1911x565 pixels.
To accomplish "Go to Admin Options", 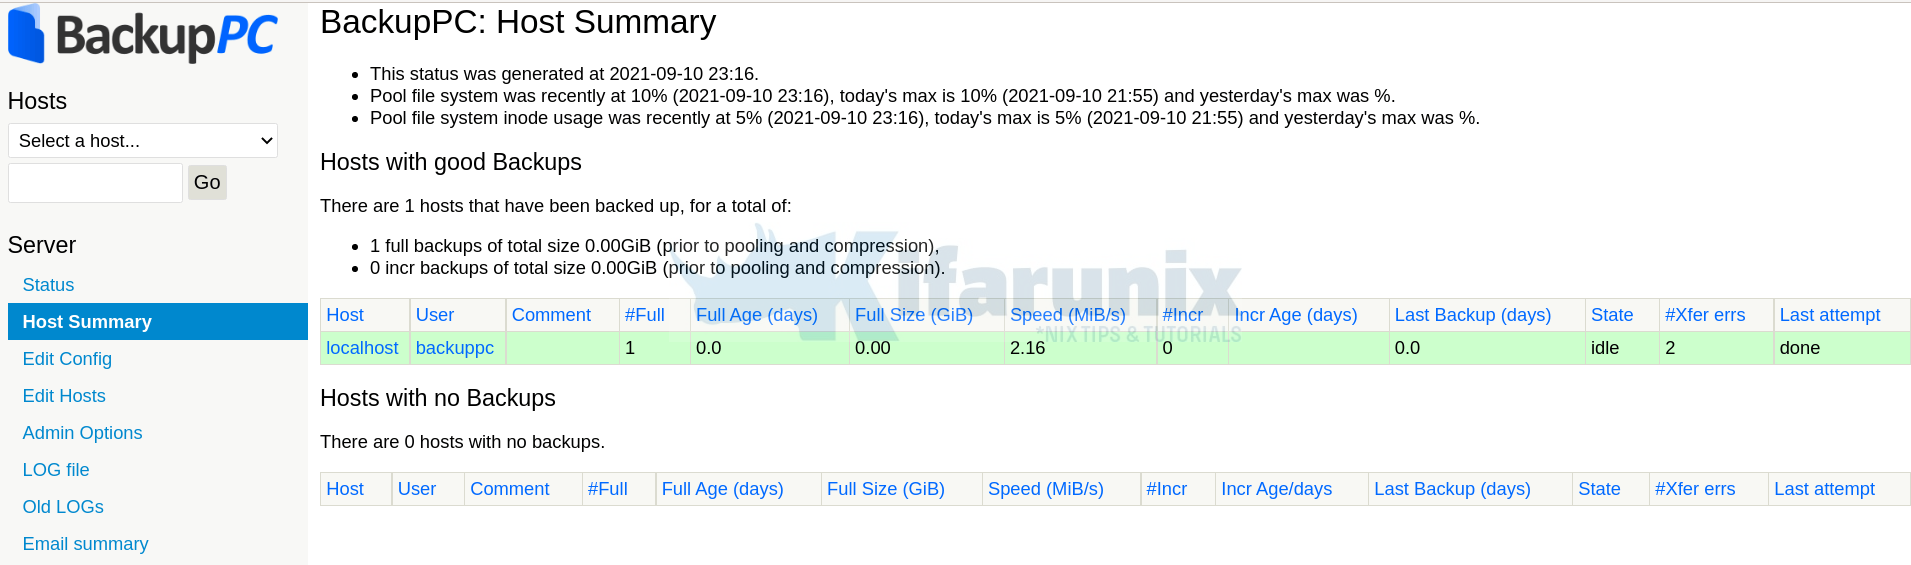I will click(x=82, y=433).
